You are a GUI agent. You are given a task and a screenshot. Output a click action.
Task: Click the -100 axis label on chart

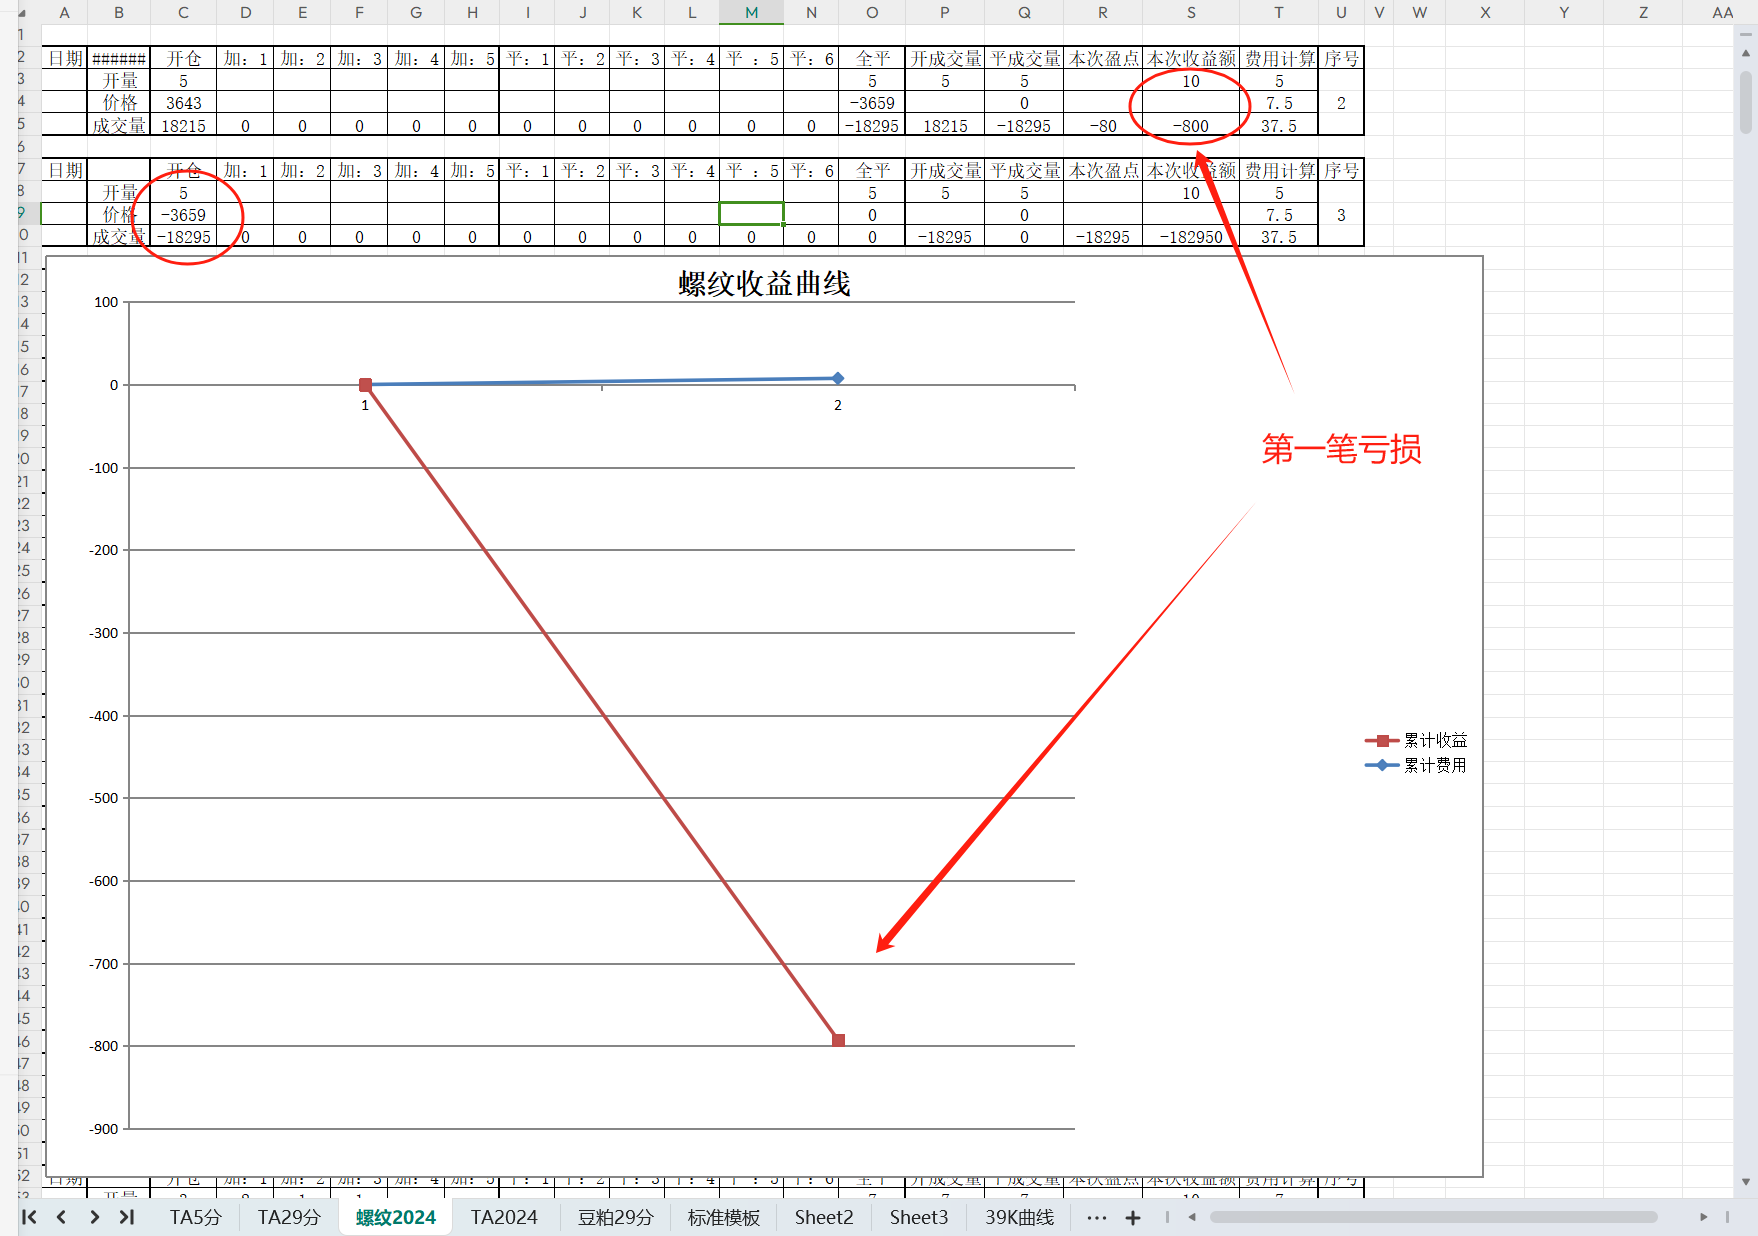pos(104,468)
